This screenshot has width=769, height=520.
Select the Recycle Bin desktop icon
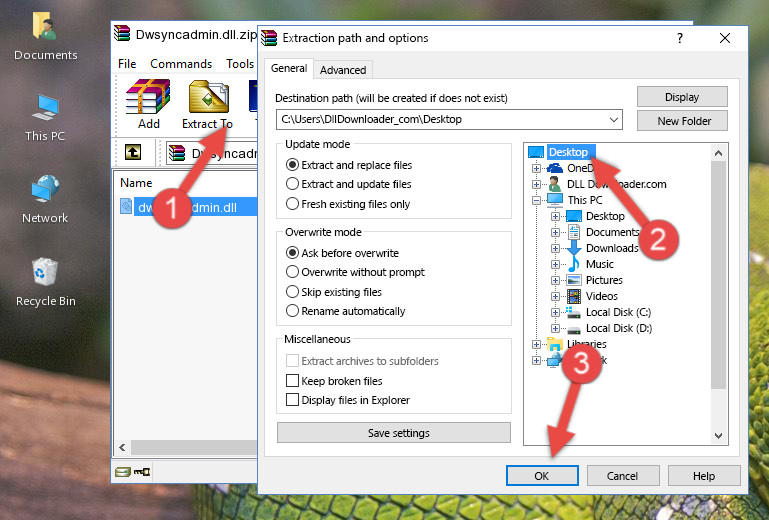point(45,282)
